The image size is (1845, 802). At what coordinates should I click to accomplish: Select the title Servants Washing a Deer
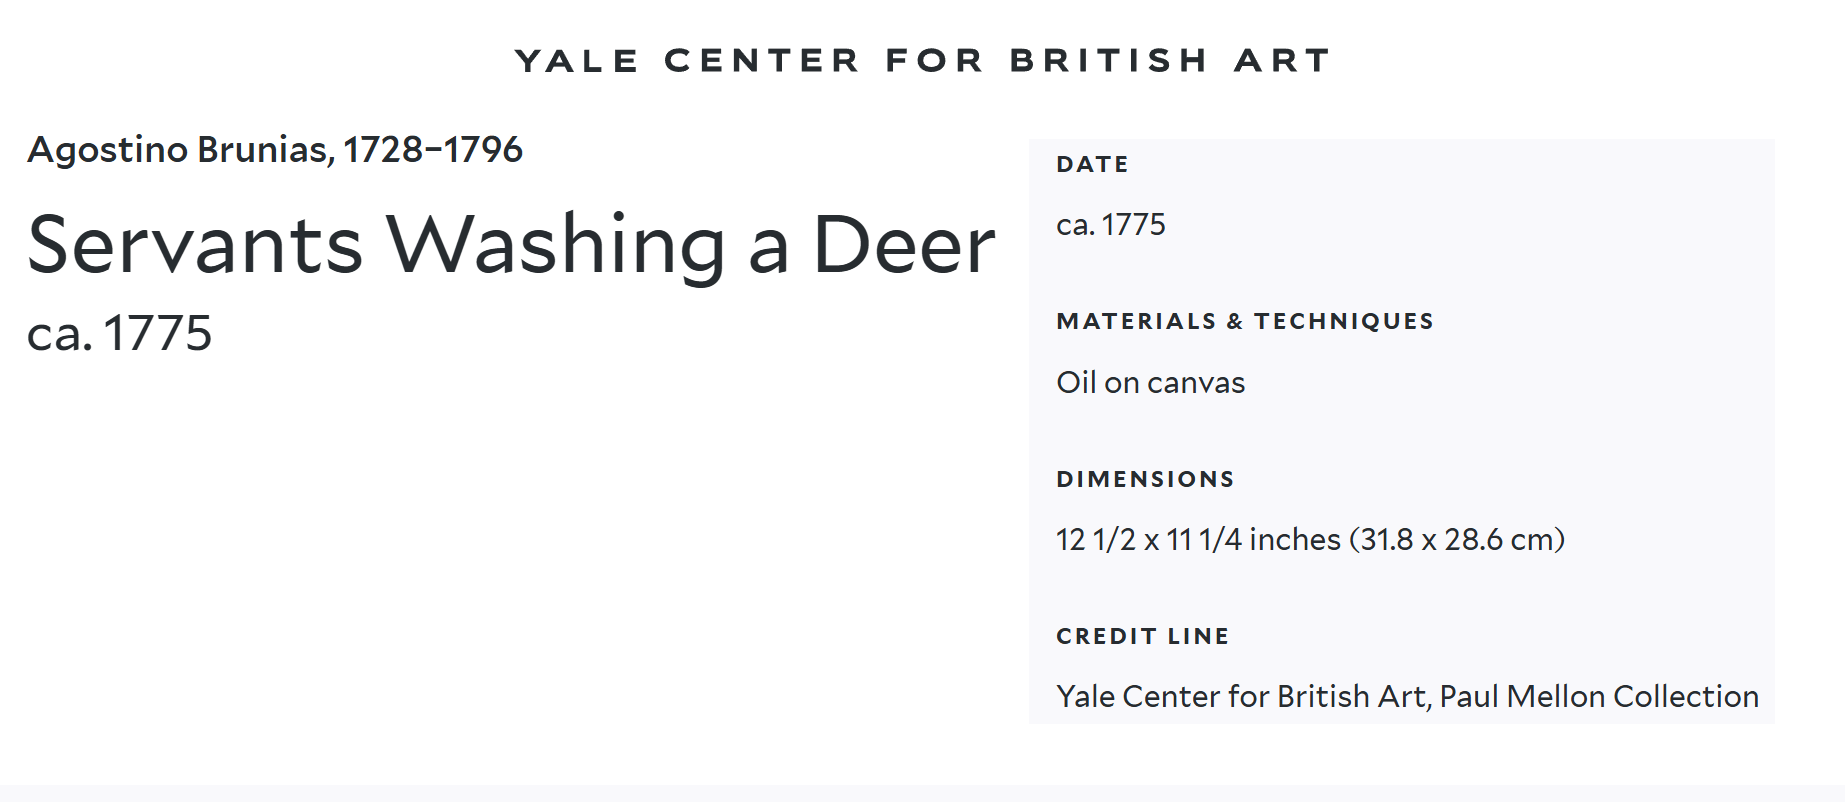point(510,245)
